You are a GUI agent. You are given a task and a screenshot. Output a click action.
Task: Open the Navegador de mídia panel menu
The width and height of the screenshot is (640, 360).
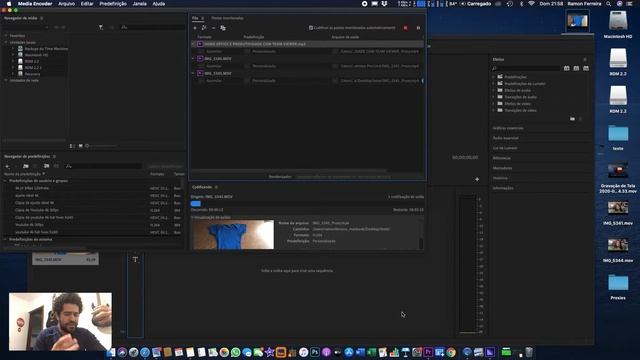tap(42, 18)
